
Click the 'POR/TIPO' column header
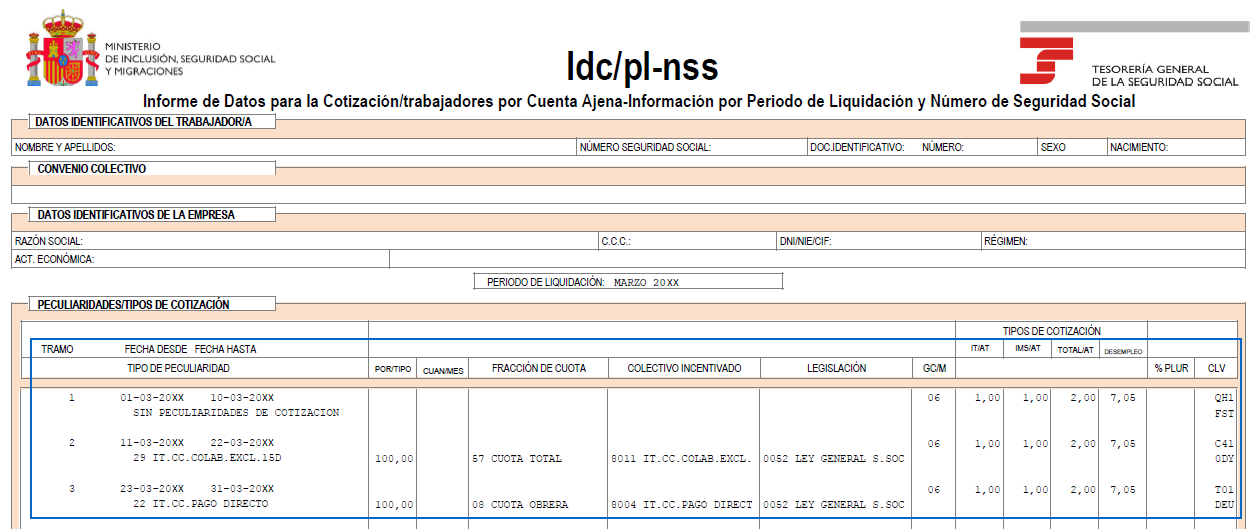click(392, 370)
